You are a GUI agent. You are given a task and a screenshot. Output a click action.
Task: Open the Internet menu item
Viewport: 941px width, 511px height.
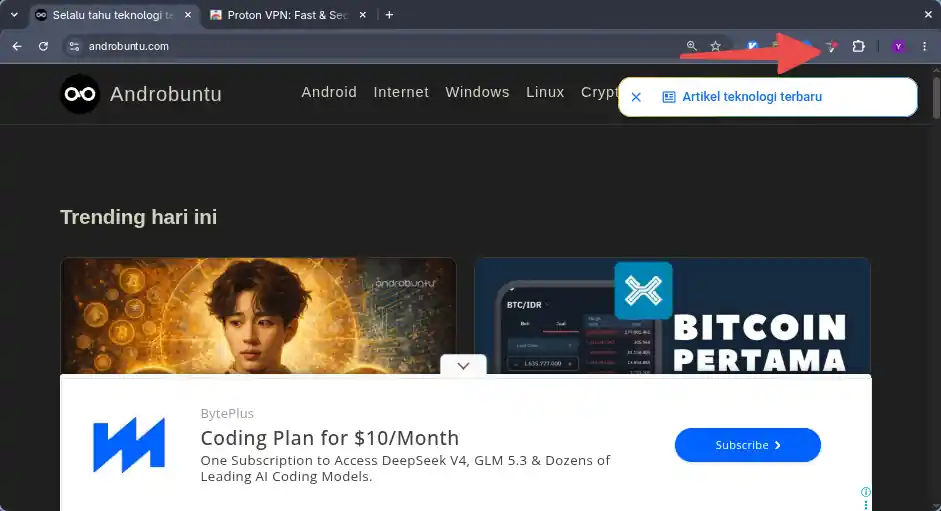coord(401,92)
